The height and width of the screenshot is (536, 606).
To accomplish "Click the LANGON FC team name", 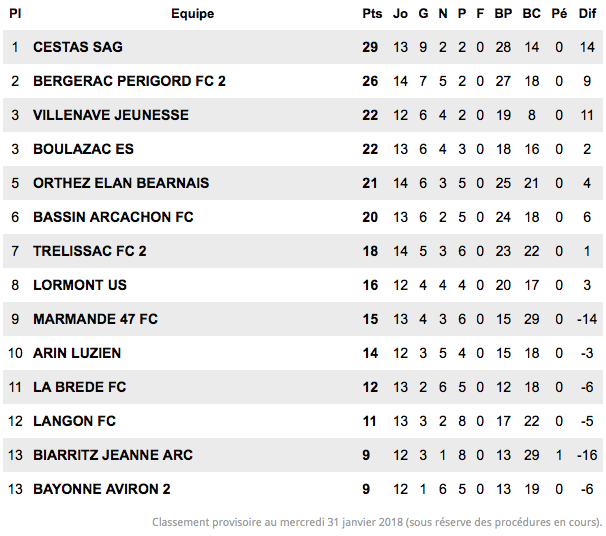I will [x=75, y=421].
